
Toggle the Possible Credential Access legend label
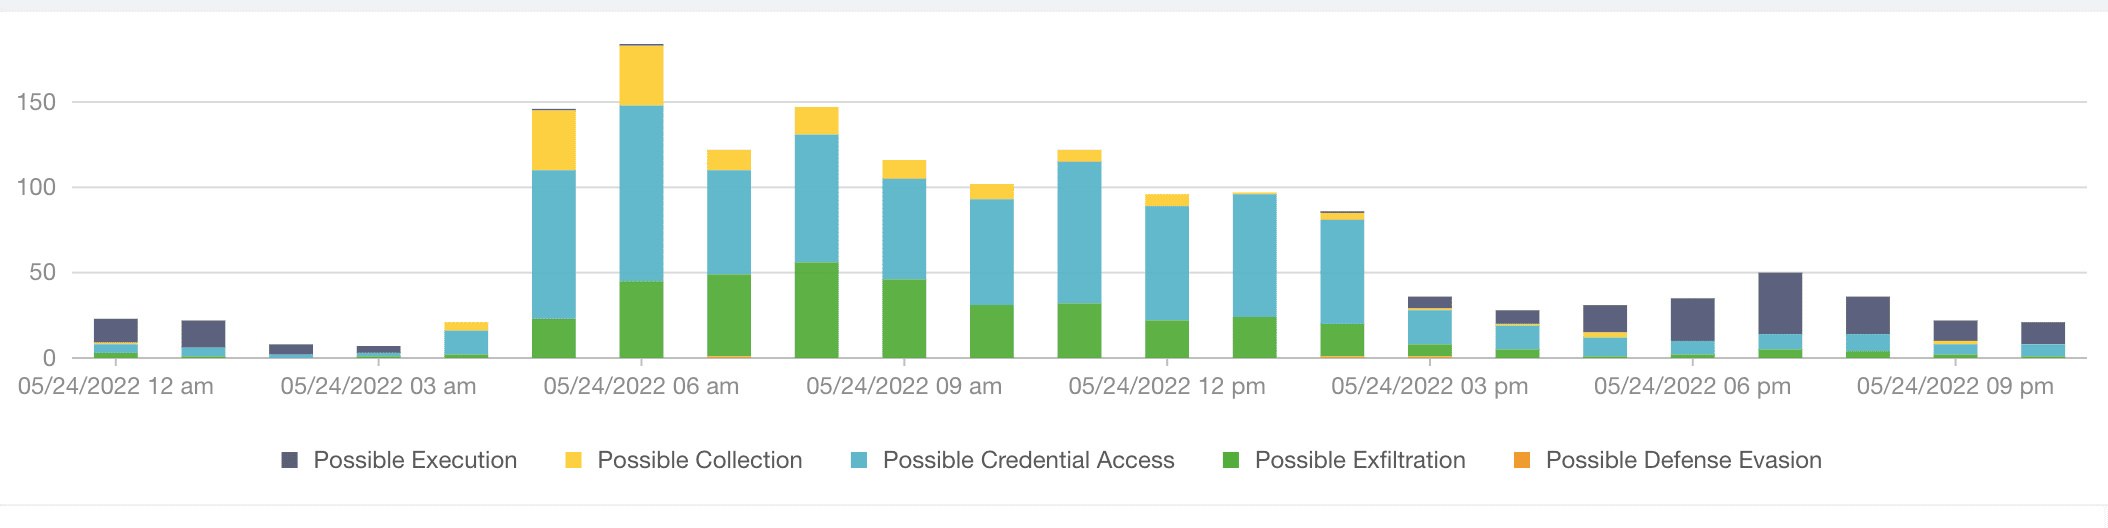(1028, 460)
